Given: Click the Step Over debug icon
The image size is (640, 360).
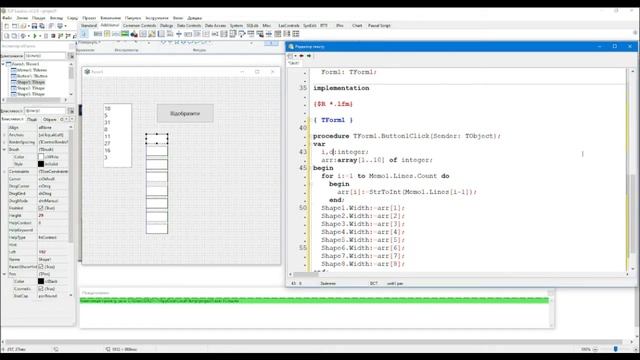Looking at the screenshot, I should [68, 36].
